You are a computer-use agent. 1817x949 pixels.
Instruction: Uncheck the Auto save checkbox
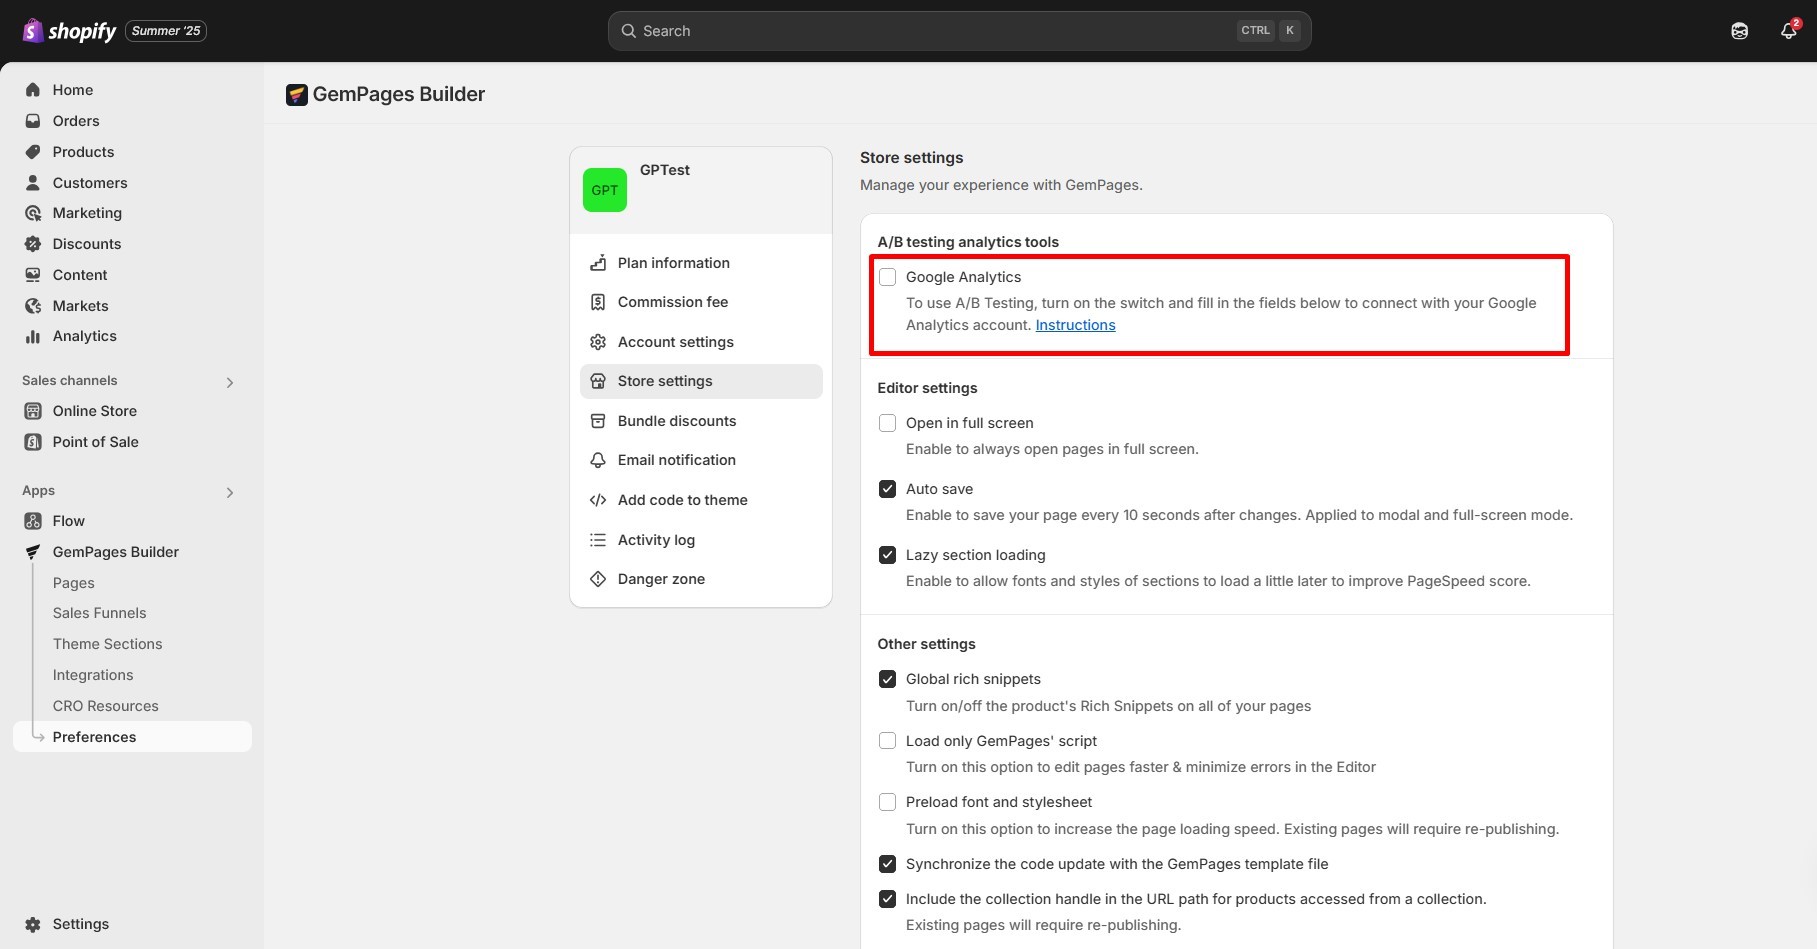[x=887, y=489]
